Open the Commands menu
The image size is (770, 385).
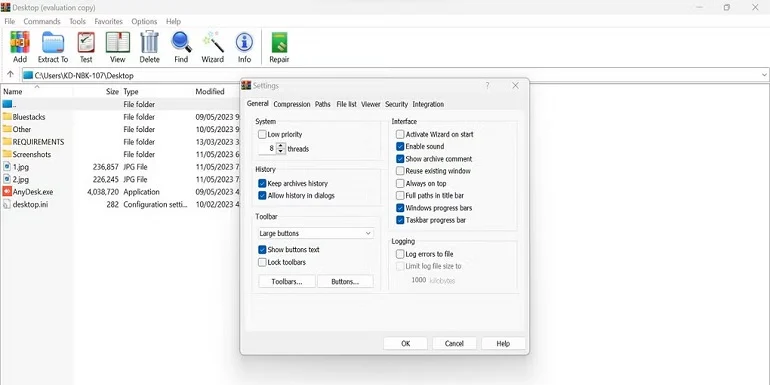[x=42, y=22]
